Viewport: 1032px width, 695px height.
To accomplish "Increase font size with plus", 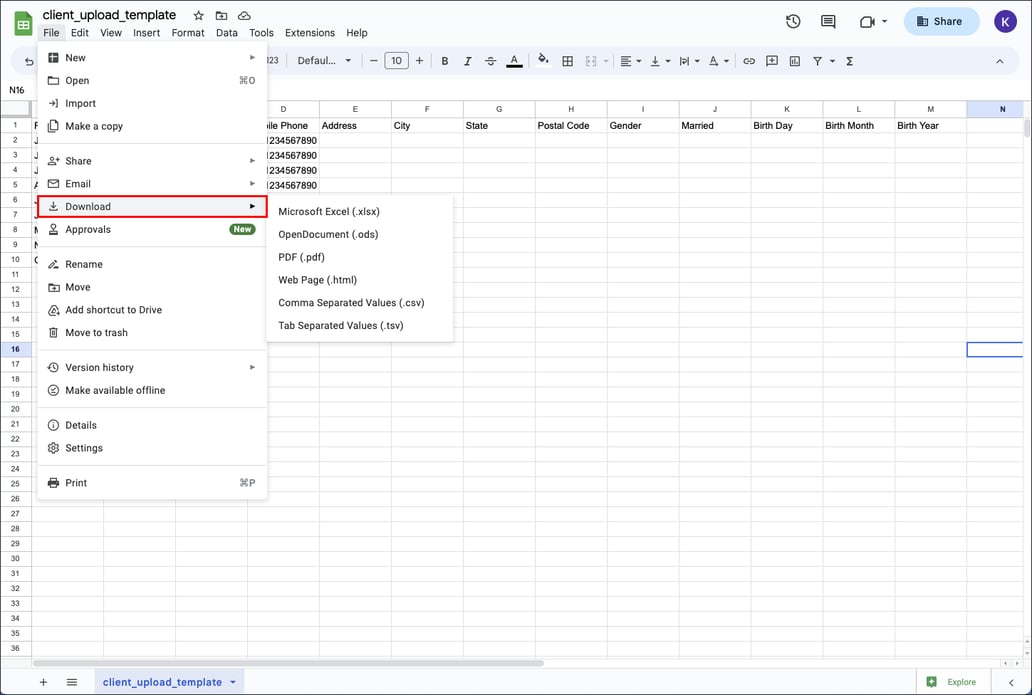I will 419,61.
